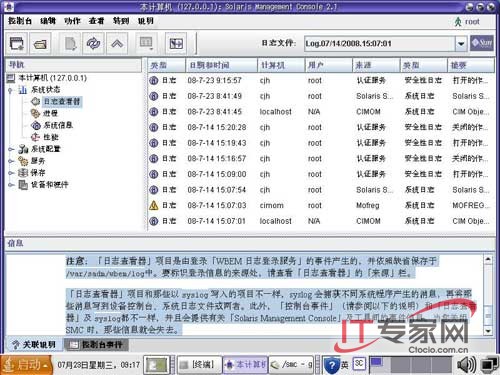
Task: Click the network computers icon in taskbar
Action: (490, 365)
